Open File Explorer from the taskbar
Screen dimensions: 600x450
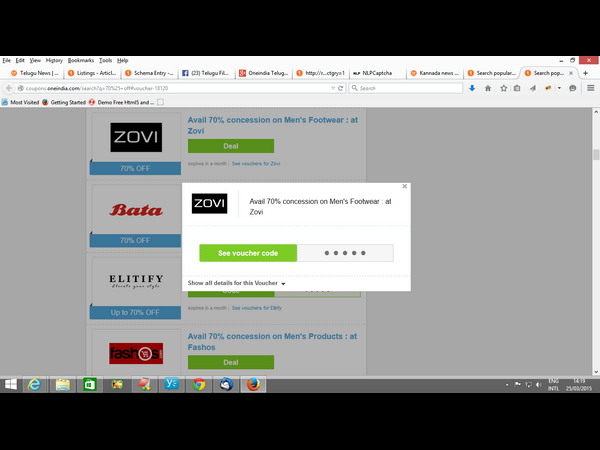[x=63, y=384]
